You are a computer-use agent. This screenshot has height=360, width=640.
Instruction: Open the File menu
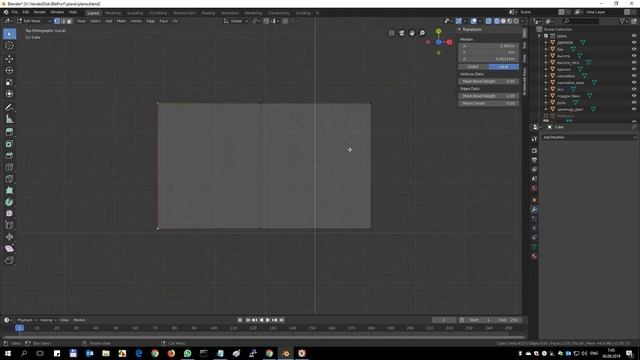(15, 12)
